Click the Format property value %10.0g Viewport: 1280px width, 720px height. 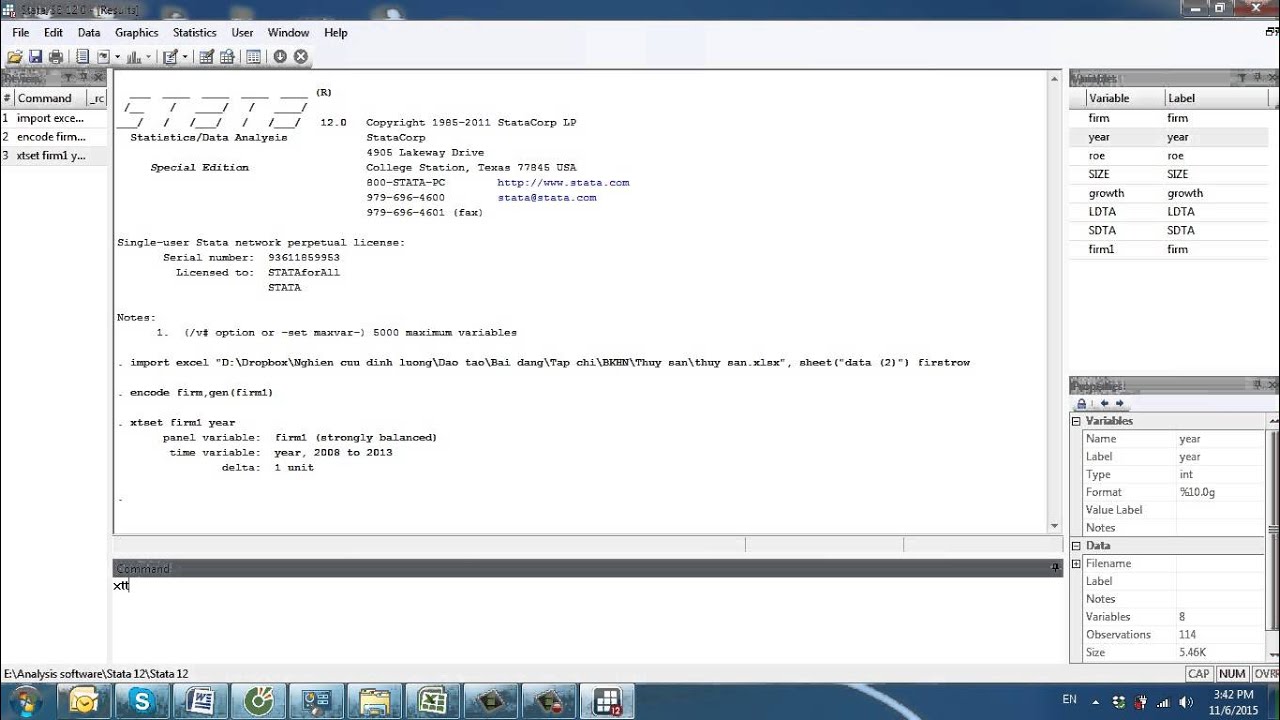[1198, 492]
